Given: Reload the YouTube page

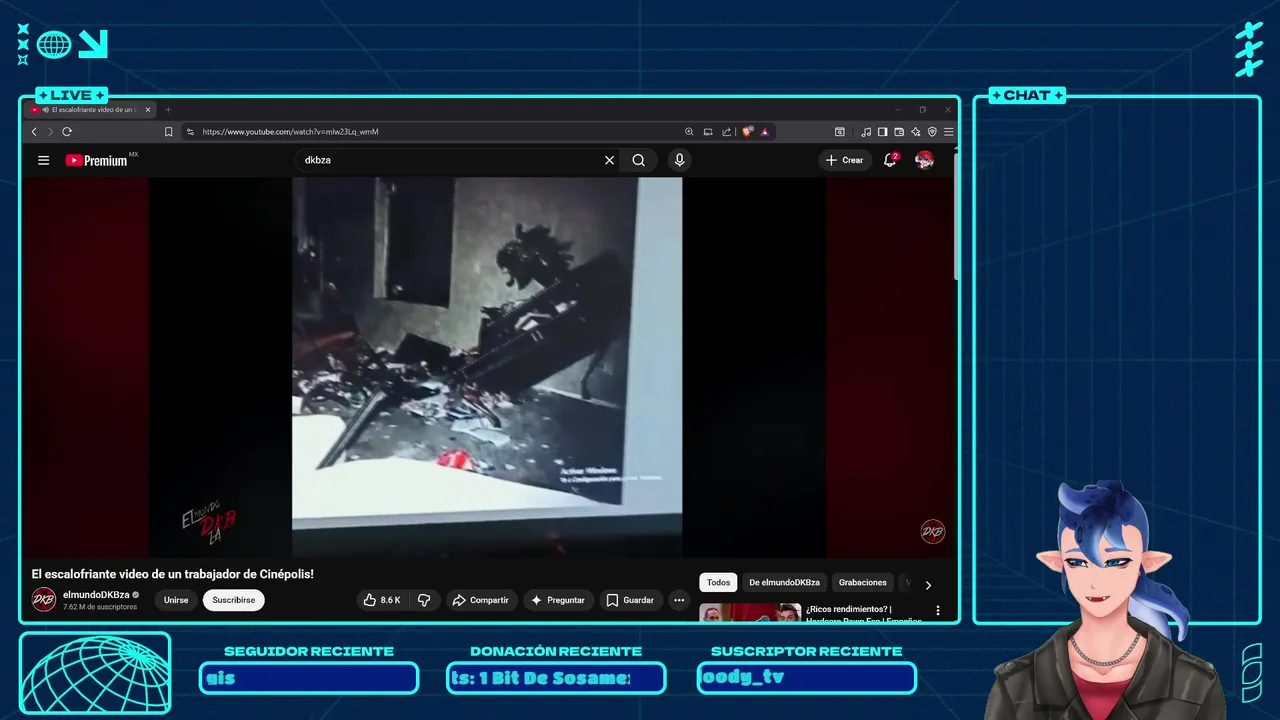Looking at the screenshot, I should (x=67, y=132).
